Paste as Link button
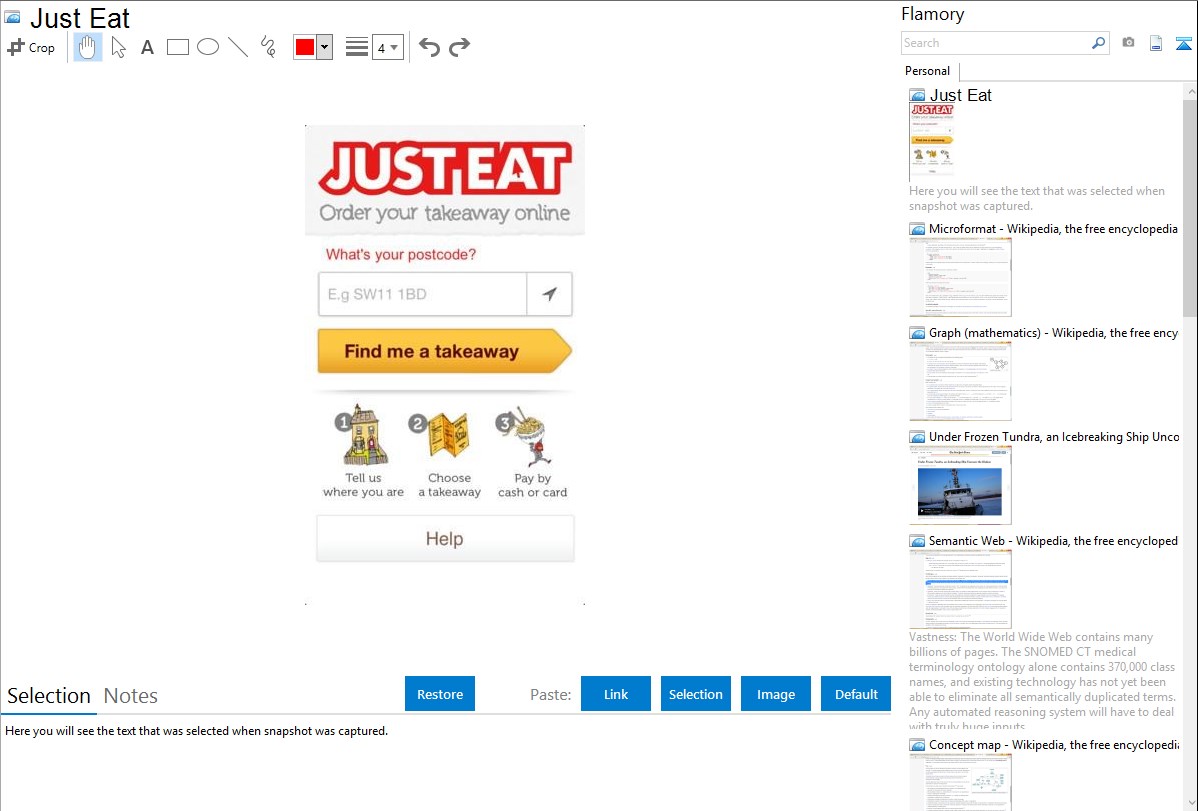Screen dimensions: 1198x811 tap(616, 694)
